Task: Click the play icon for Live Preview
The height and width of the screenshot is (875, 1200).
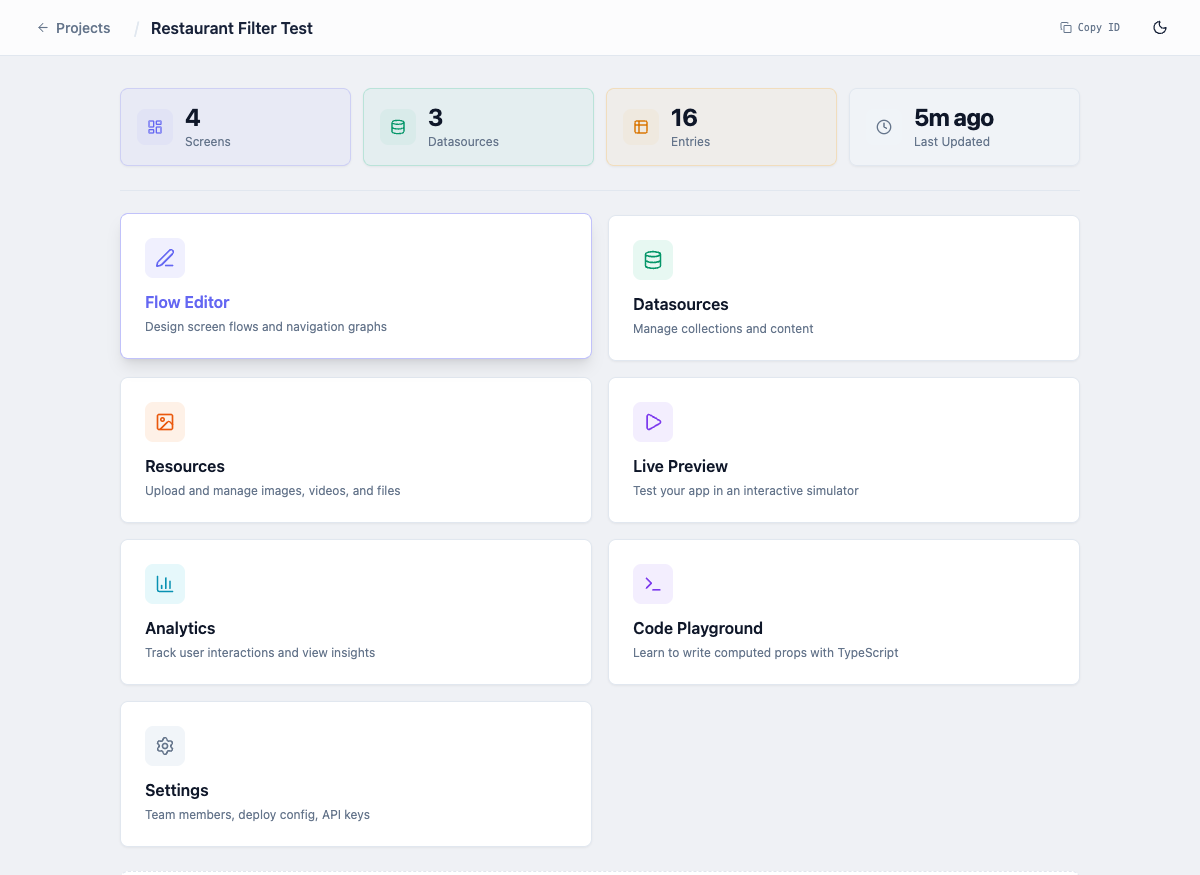Action: (653, 422)
